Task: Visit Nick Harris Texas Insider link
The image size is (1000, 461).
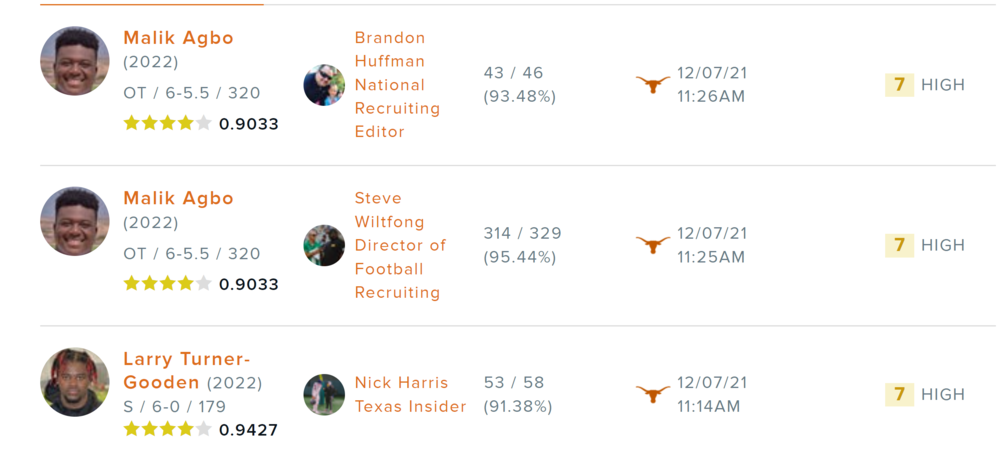Action: [410, 394]
